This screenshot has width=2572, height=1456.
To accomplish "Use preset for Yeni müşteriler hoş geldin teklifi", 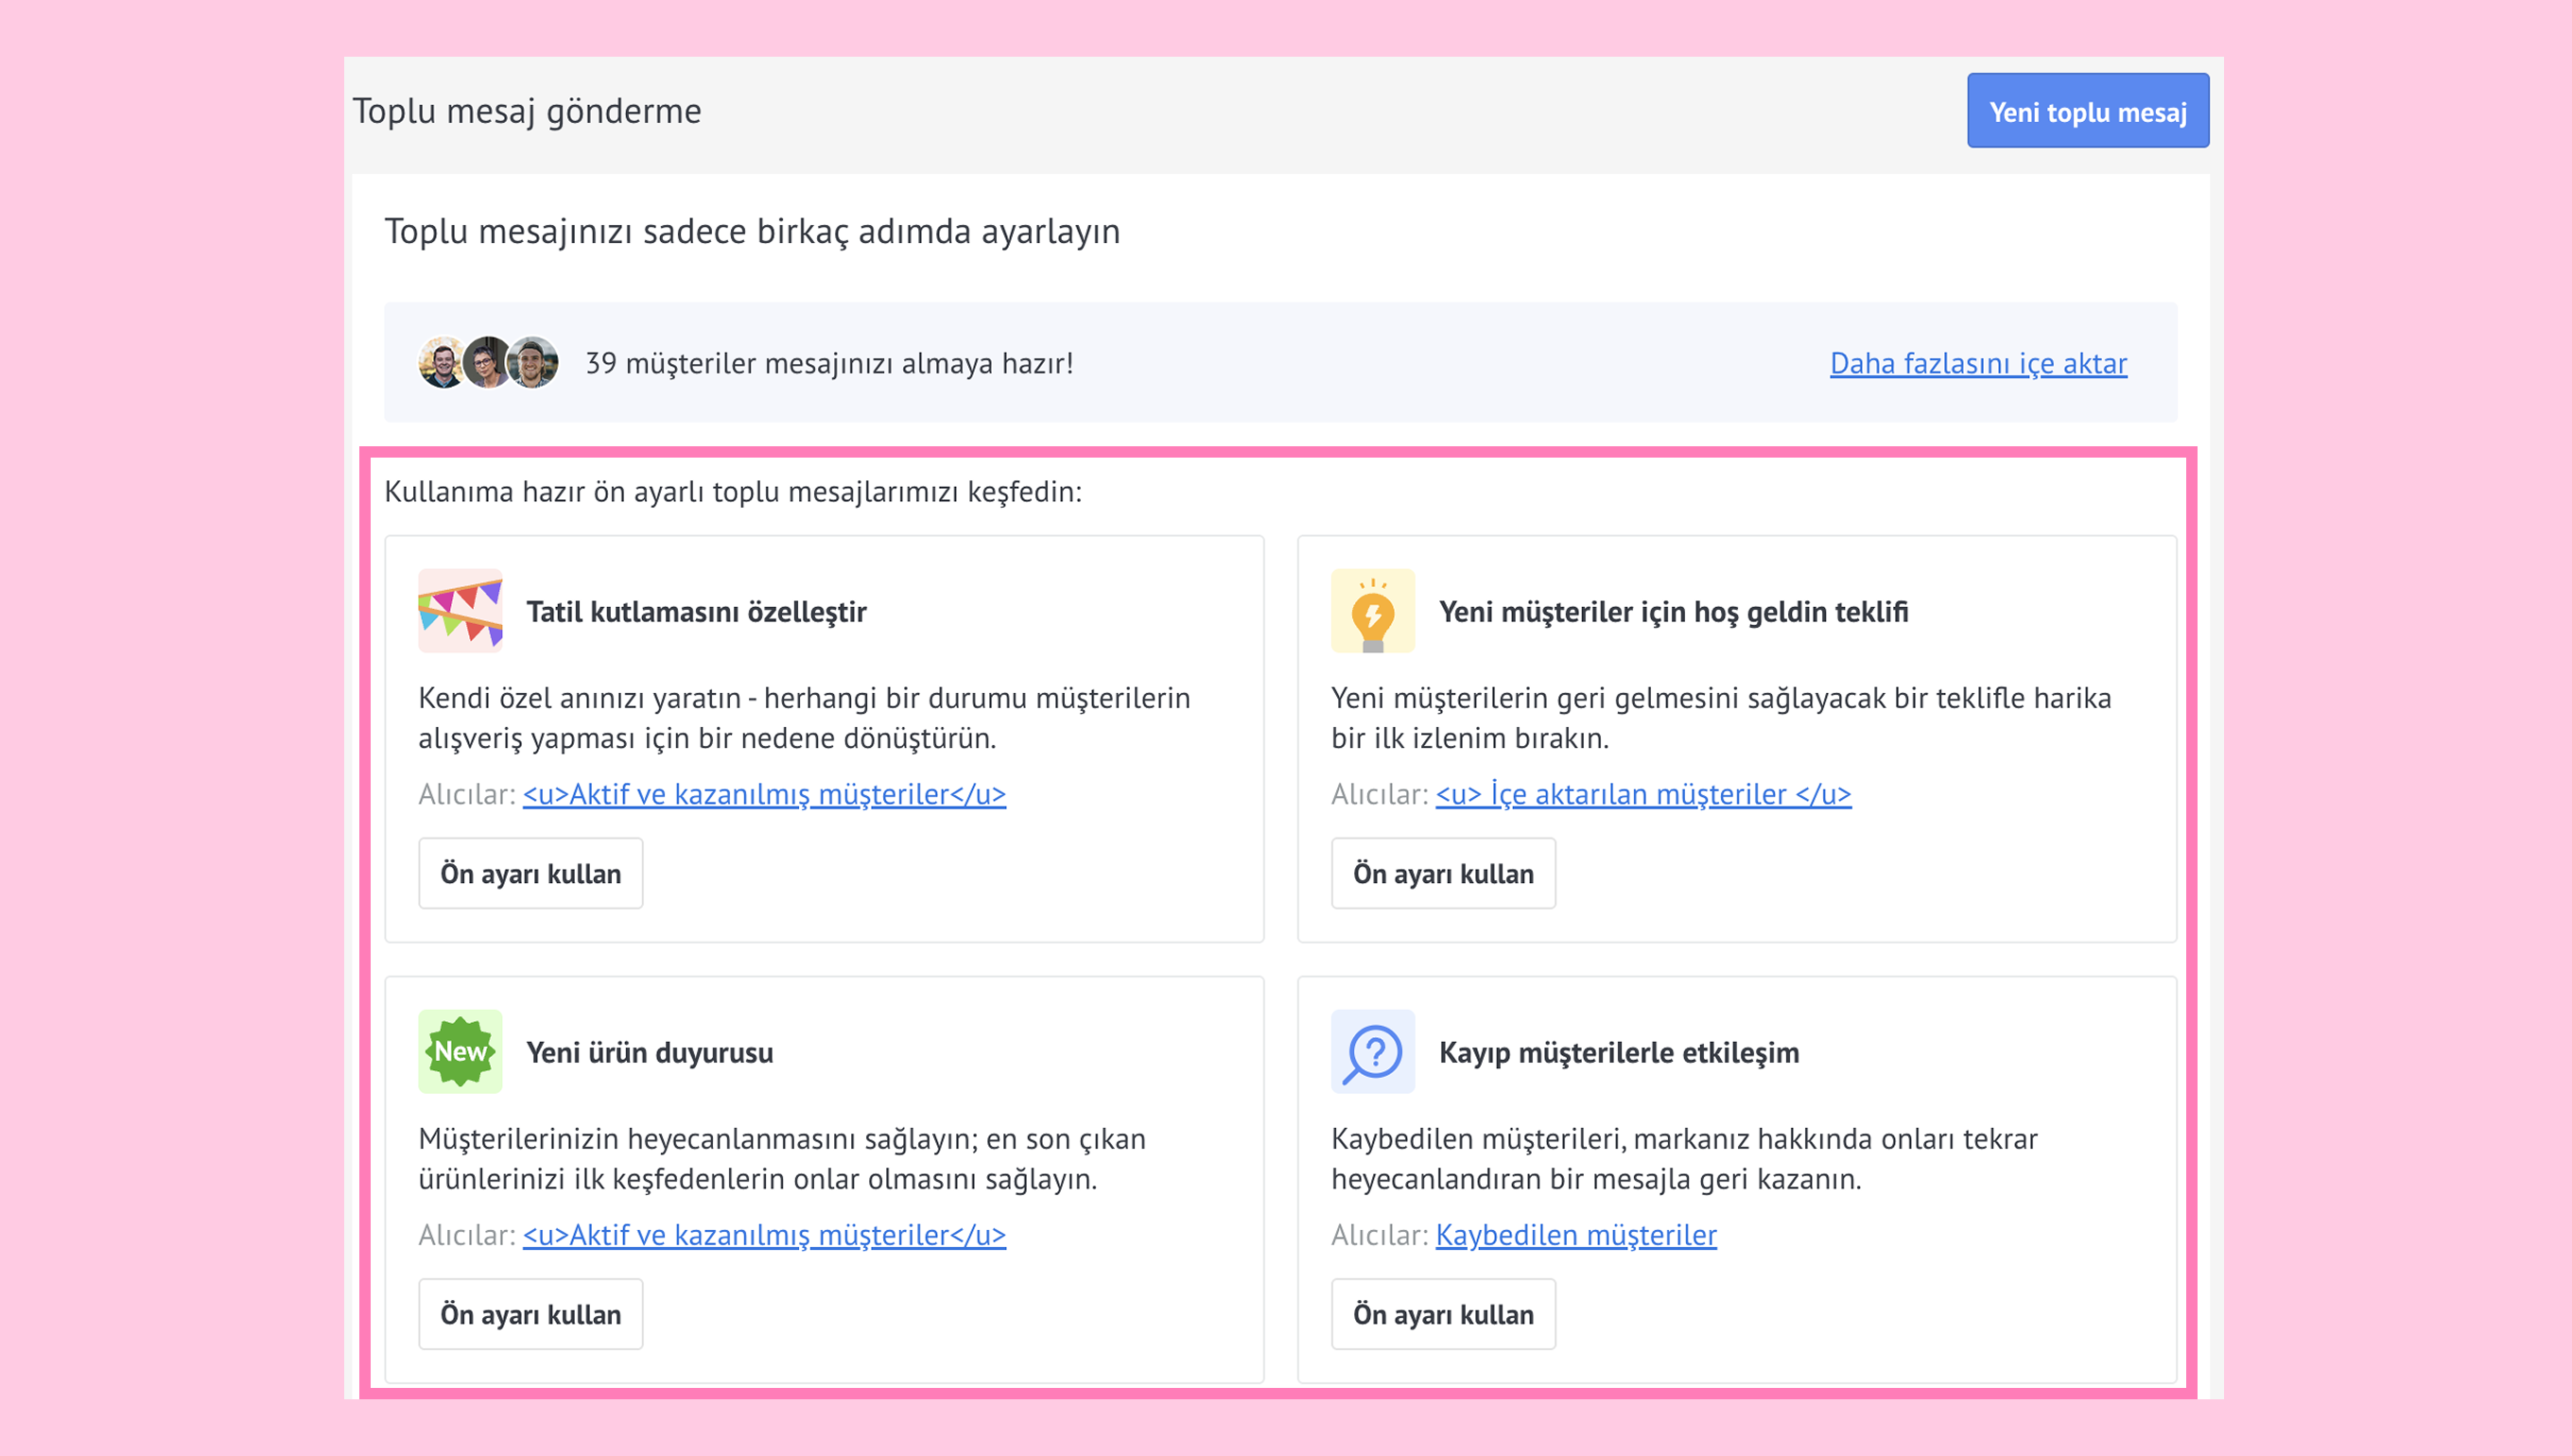I will 1443,873.
